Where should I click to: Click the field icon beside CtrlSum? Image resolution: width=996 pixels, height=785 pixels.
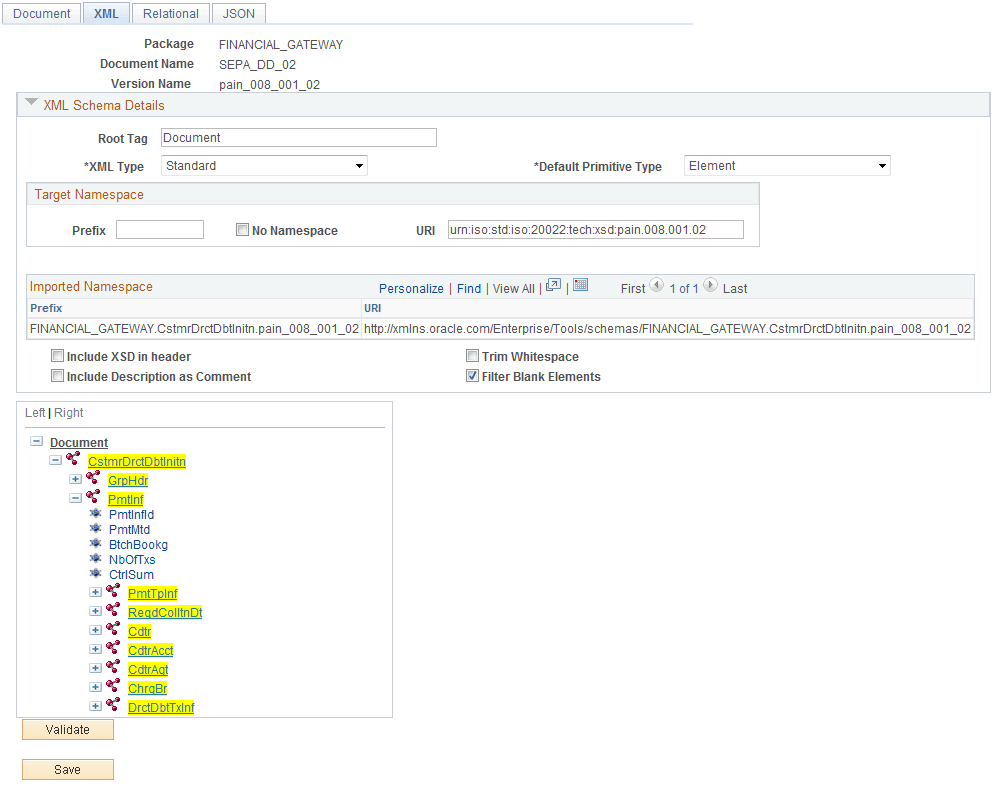pos(96,574)
